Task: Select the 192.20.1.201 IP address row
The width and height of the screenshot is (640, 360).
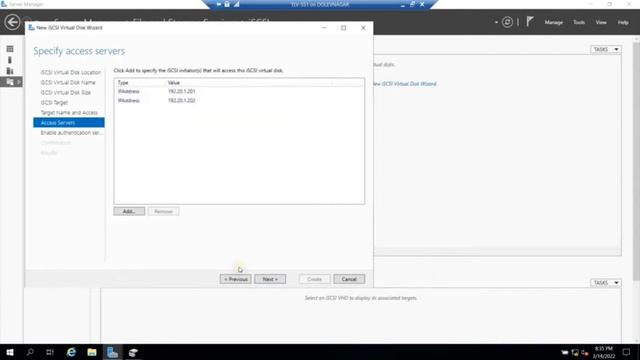Action: click(239, 91)
